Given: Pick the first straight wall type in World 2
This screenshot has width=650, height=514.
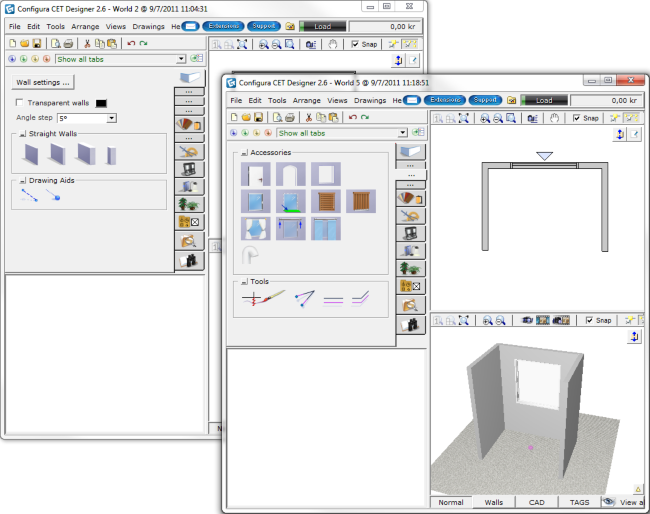Looking at the screenshot, I should pyautogui.click(x=31, y=154).
